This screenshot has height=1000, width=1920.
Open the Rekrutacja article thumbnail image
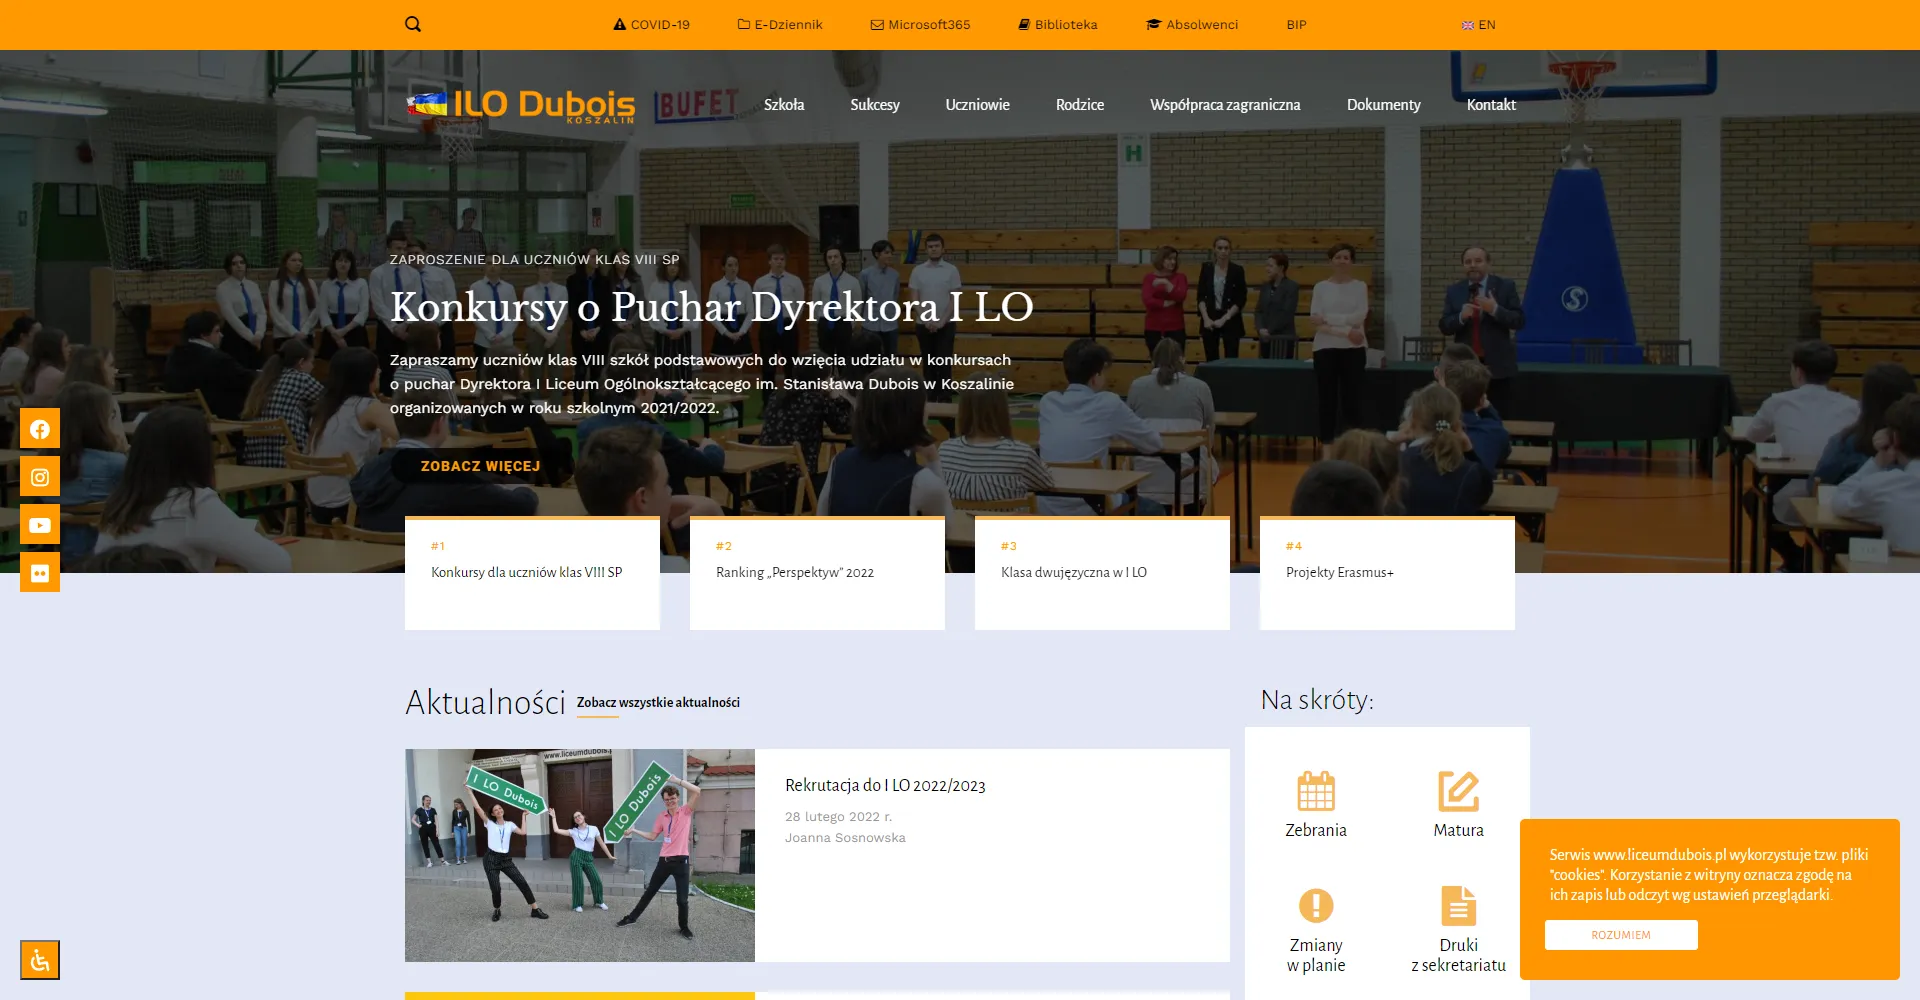click(x=580, y=855)
